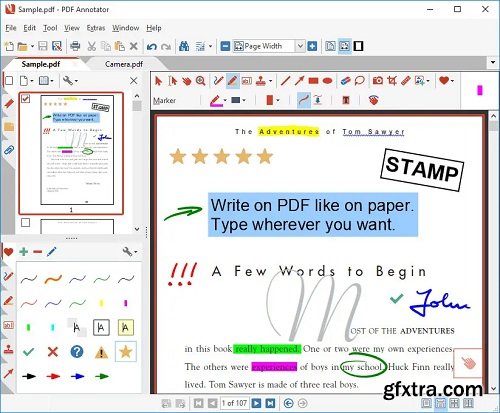Expand the Stamp tool dropdown arrow

point(270,81)
